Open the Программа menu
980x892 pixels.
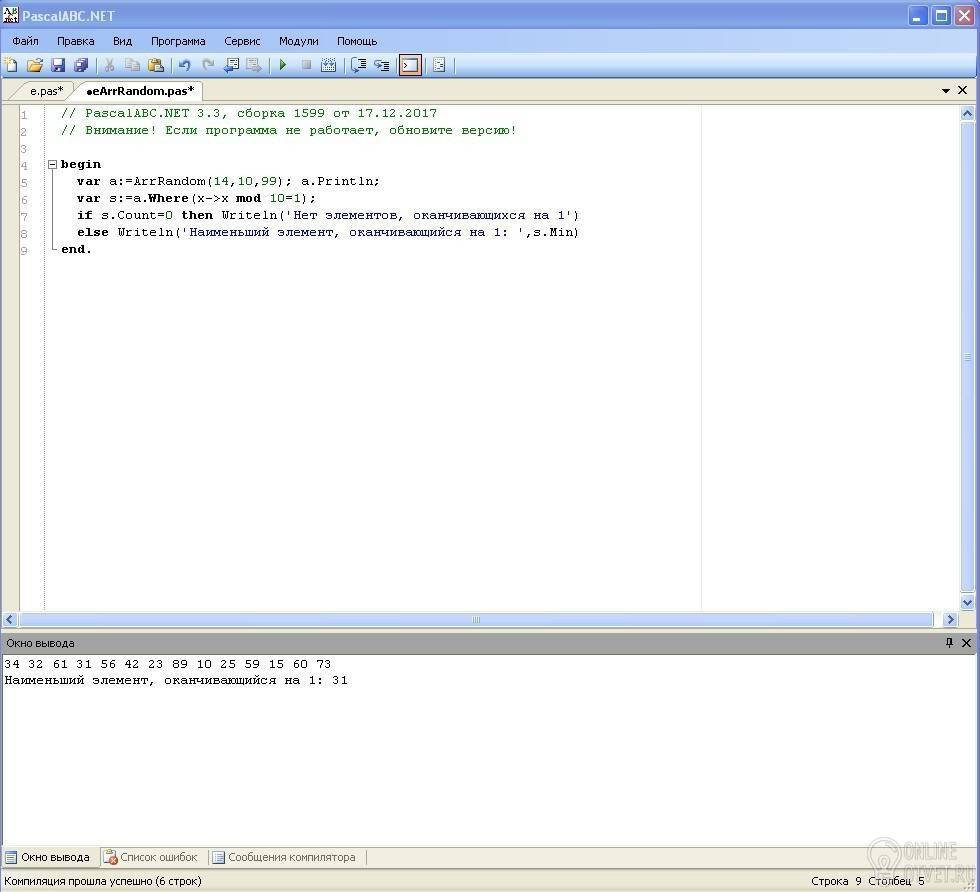coord(178,41)
